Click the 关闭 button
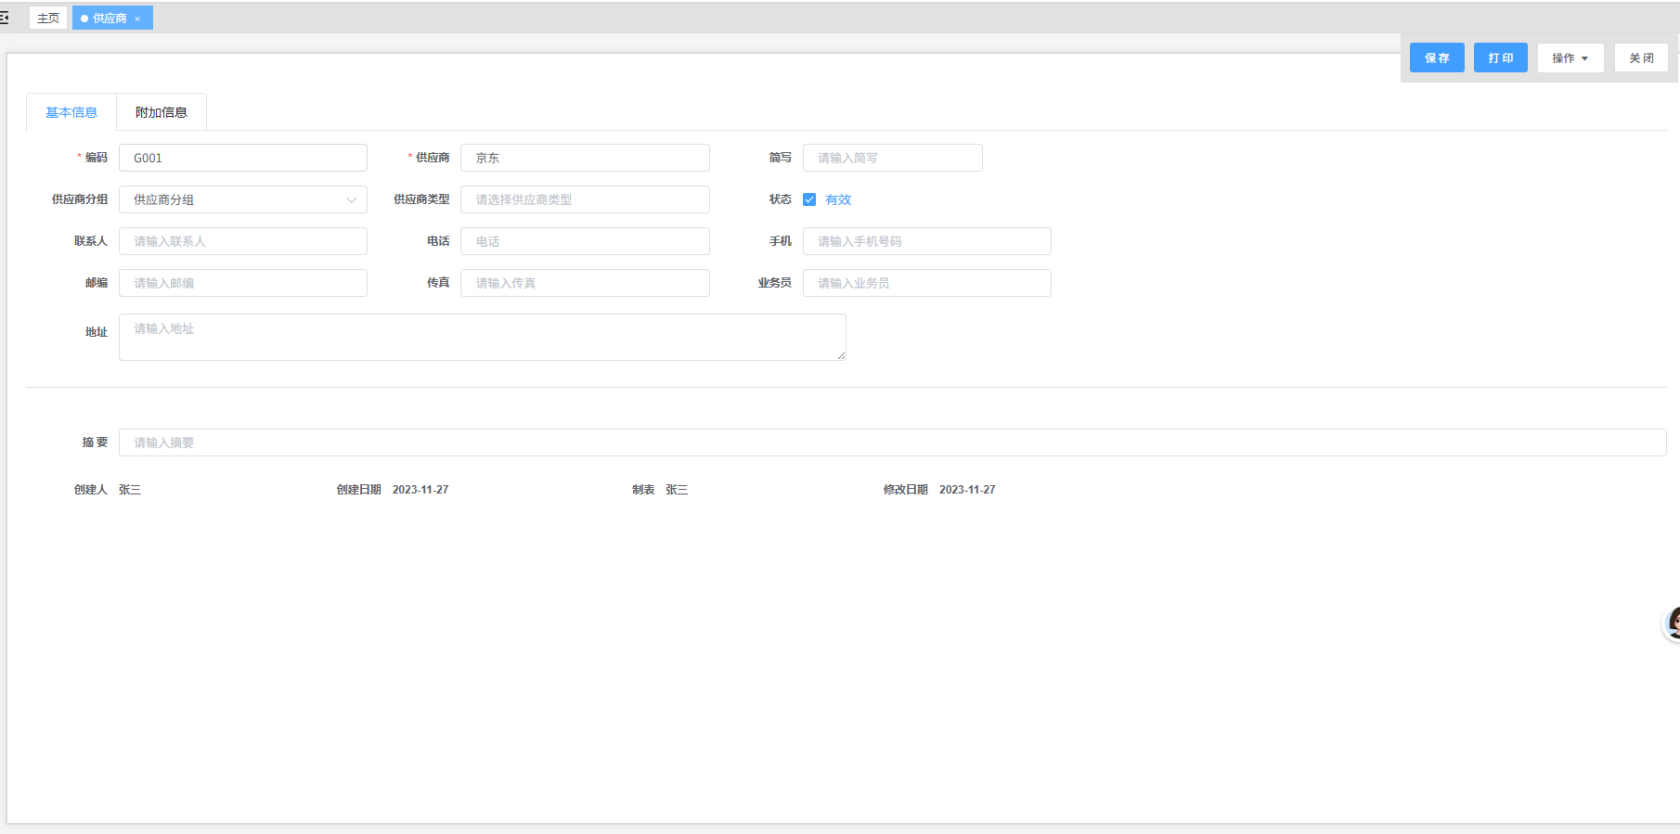 pos(1640,58)
